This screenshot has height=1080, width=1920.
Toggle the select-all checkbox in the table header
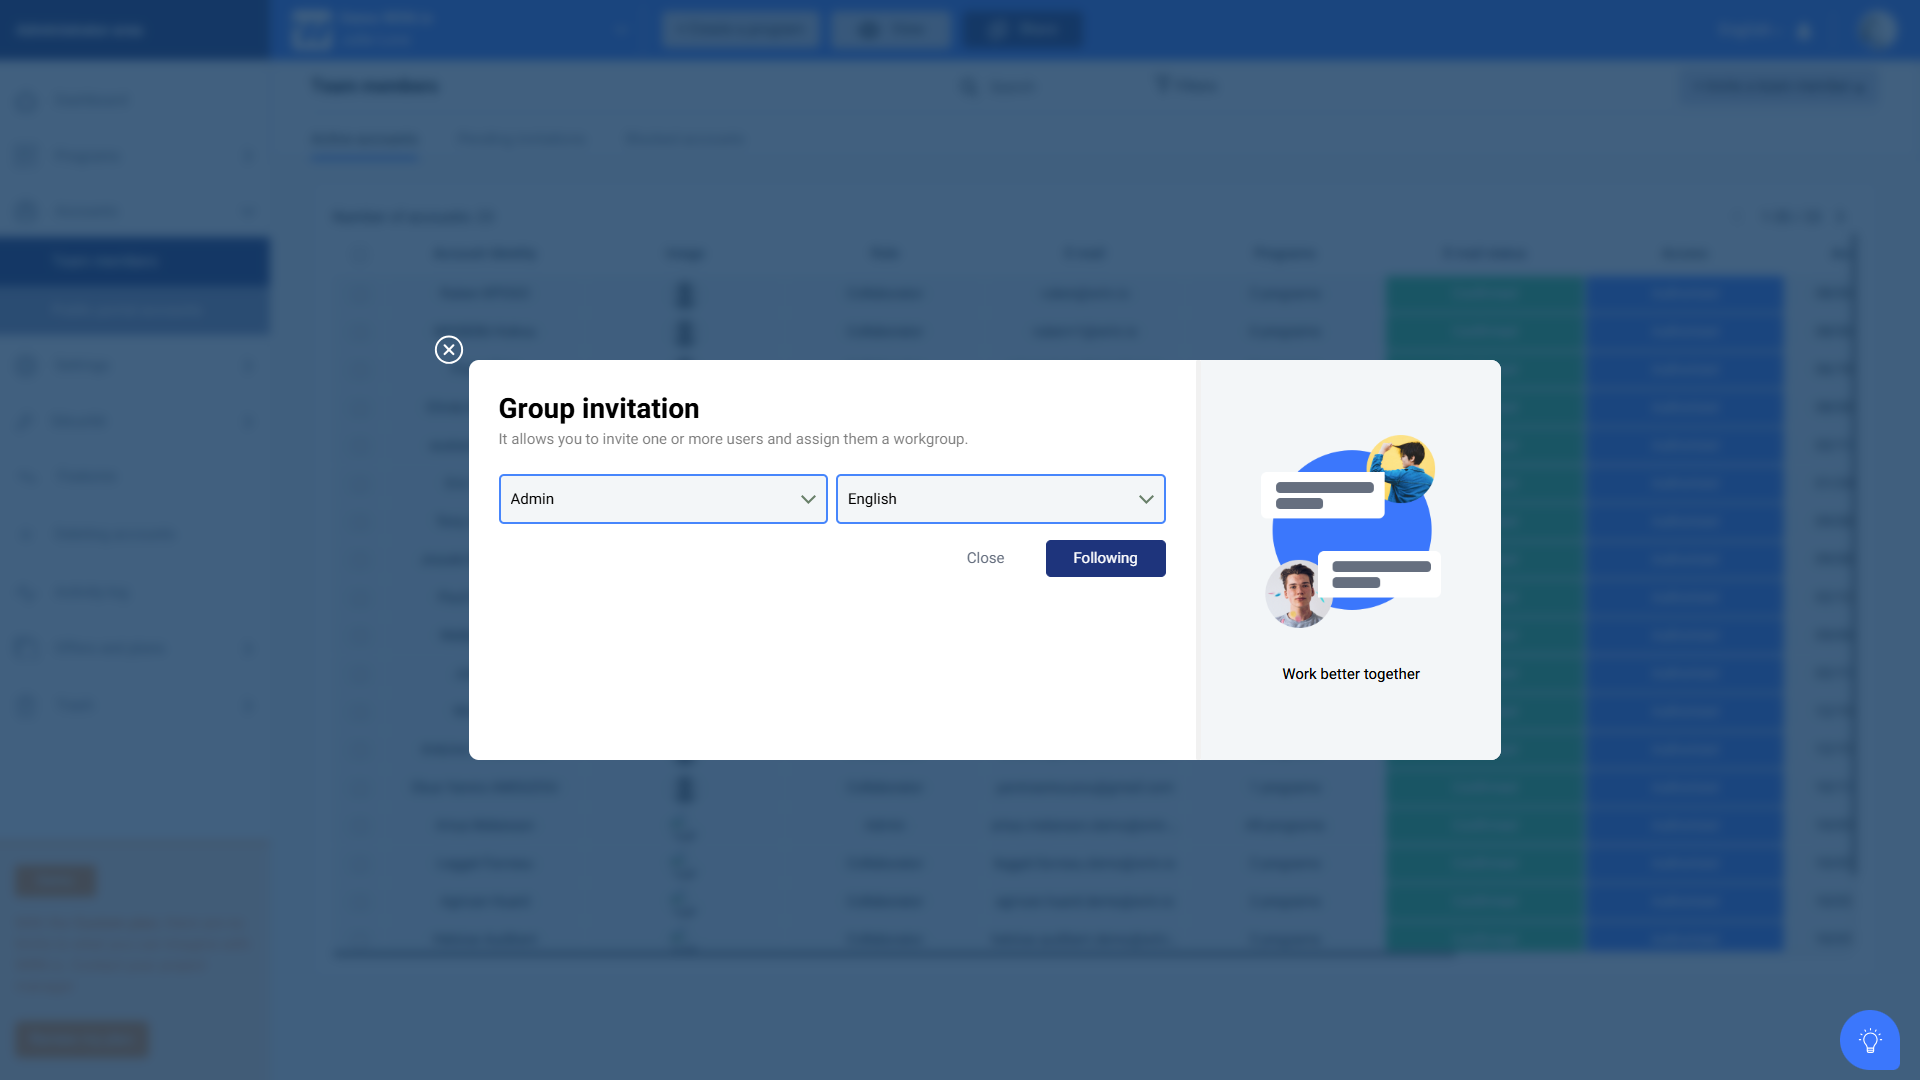click(358, 254)
